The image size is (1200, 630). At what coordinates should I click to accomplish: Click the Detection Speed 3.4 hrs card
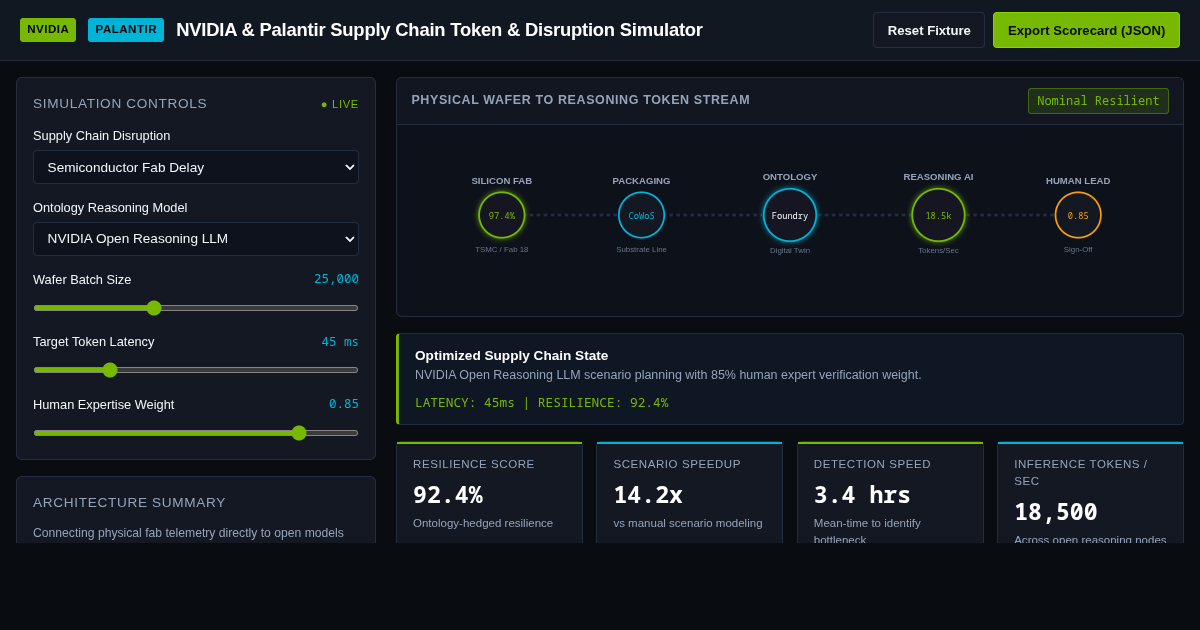click(890, 493)
